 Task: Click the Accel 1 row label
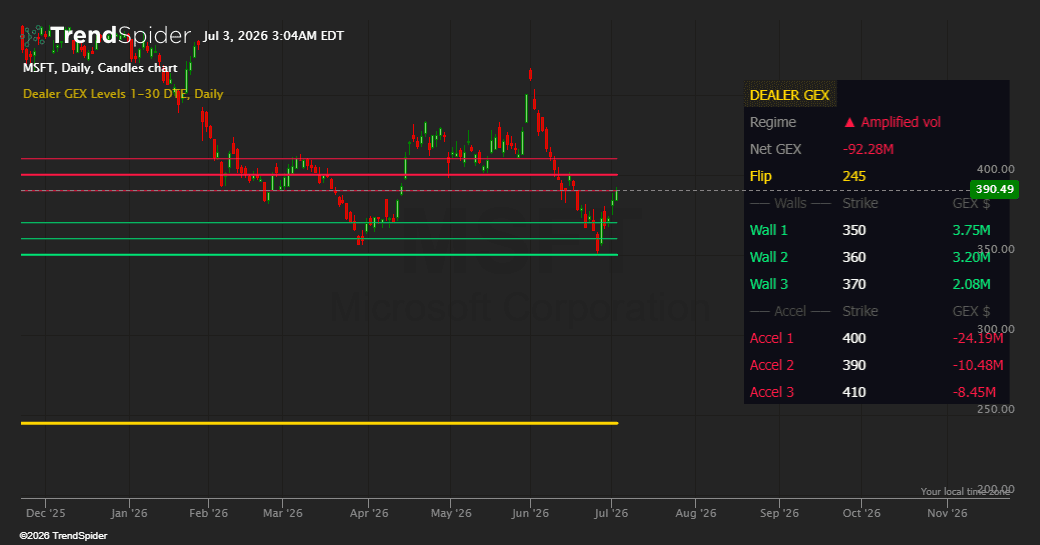[771, 338]
